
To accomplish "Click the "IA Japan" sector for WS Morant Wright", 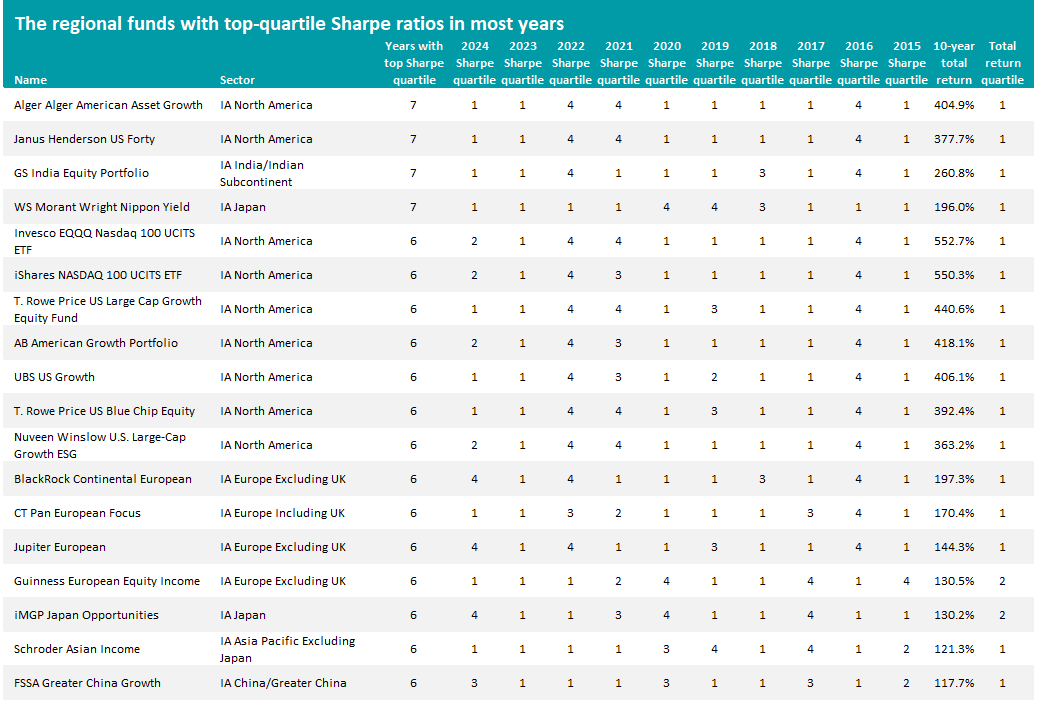I will [243, 207].
